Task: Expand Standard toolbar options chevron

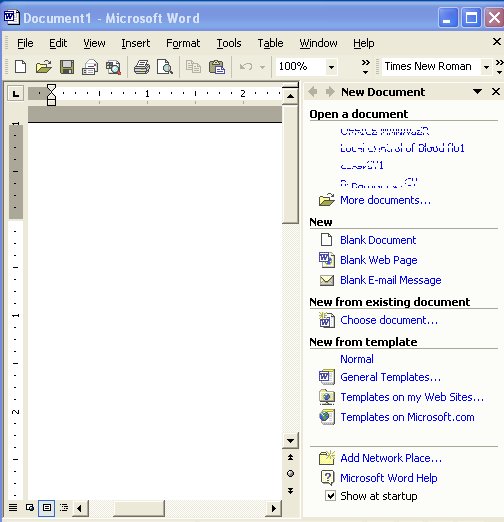Action: pyautogui.click(x=366, y=67)
